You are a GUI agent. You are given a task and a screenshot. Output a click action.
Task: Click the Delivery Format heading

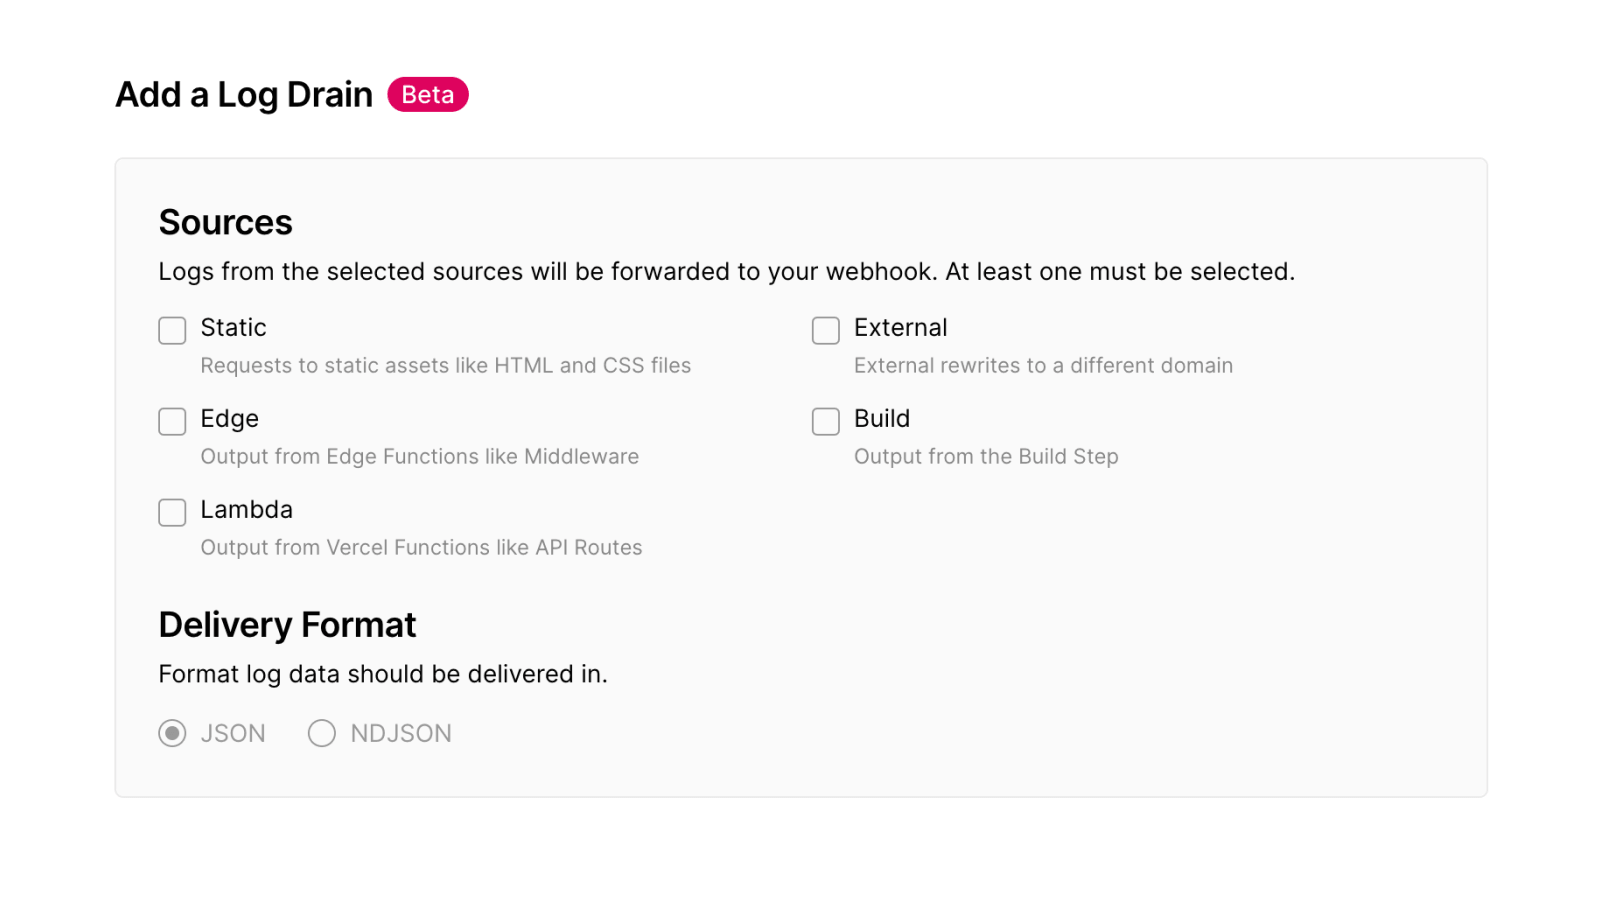(x=287, y=625)
